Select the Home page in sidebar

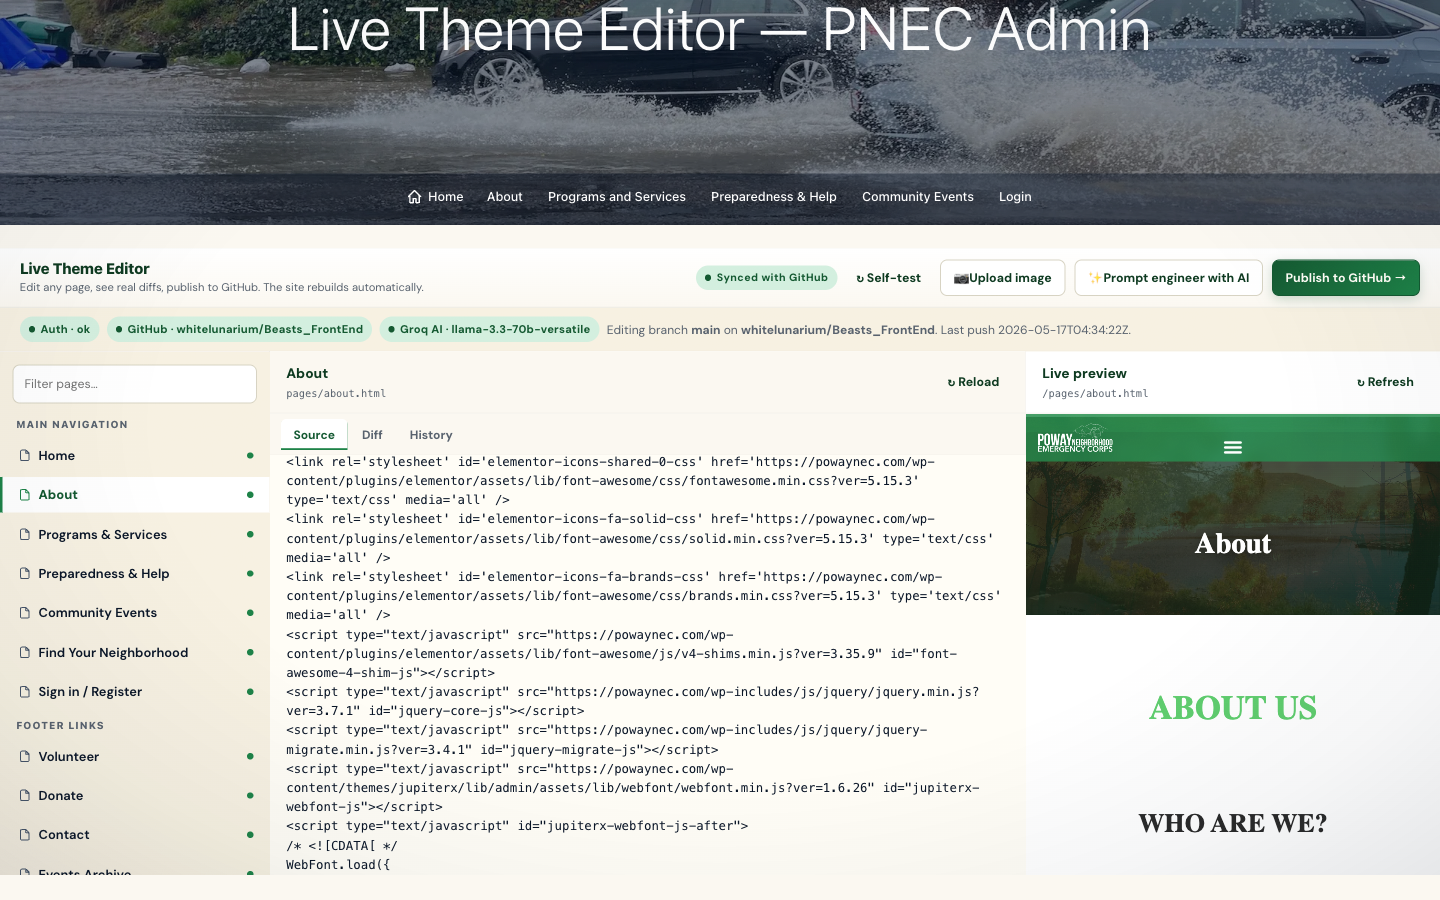(x=135, y=456)
